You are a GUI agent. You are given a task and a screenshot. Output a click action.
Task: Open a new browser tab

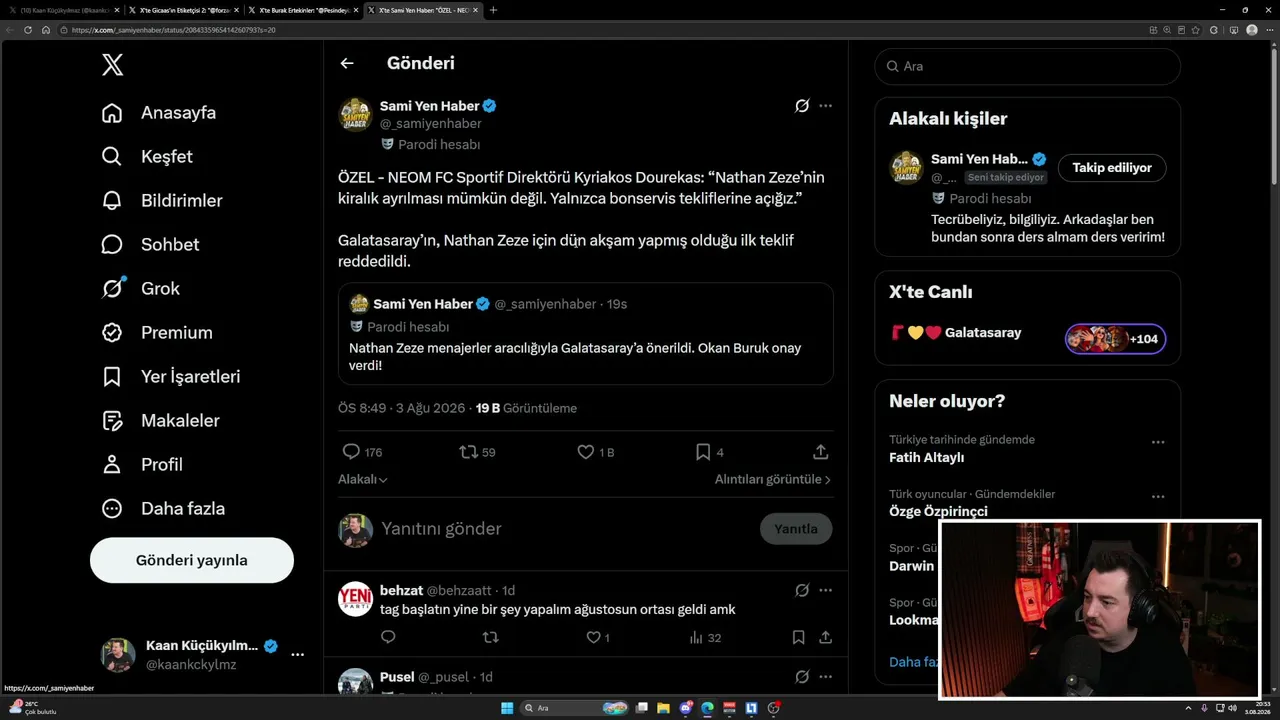[493, 10]
